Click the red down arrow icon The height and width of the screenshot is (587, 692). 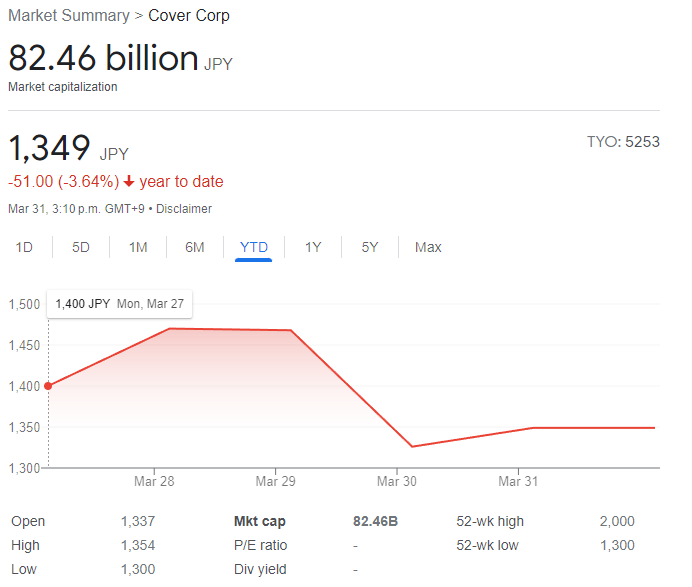click(129, 182)
